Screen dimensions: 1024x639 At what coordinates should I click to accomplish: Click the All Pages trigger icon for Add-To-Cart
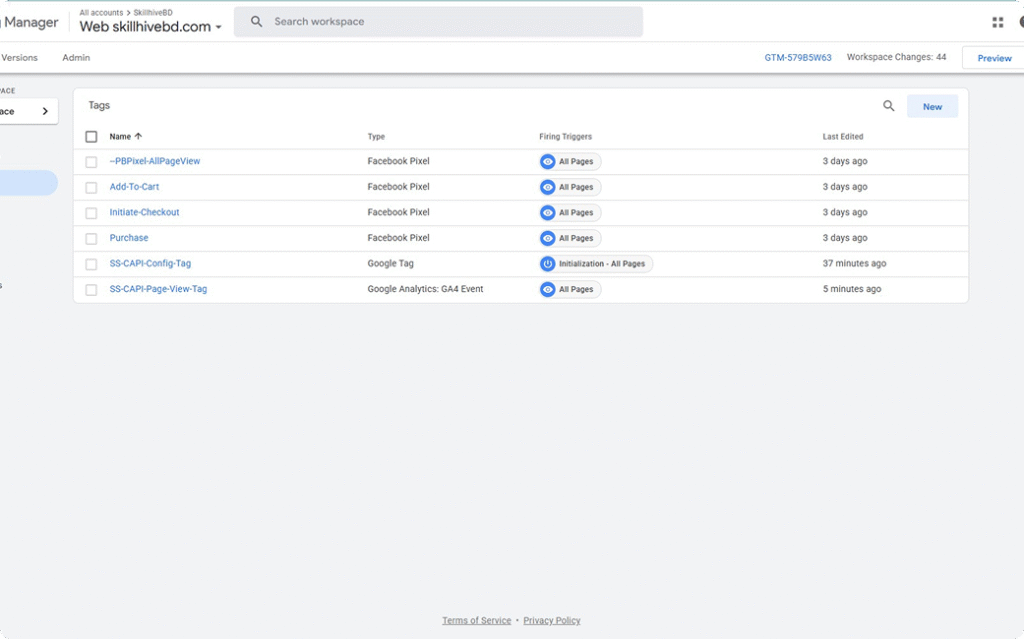547,187
